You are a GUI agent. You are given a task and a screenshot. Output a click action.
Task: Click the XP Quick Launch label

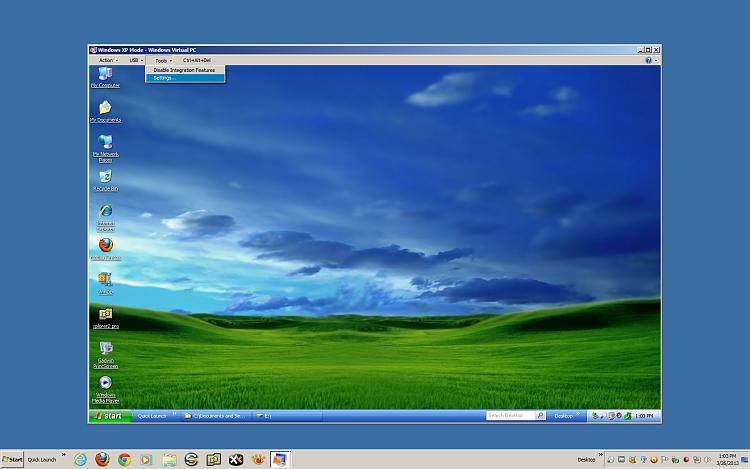[152, 416]
